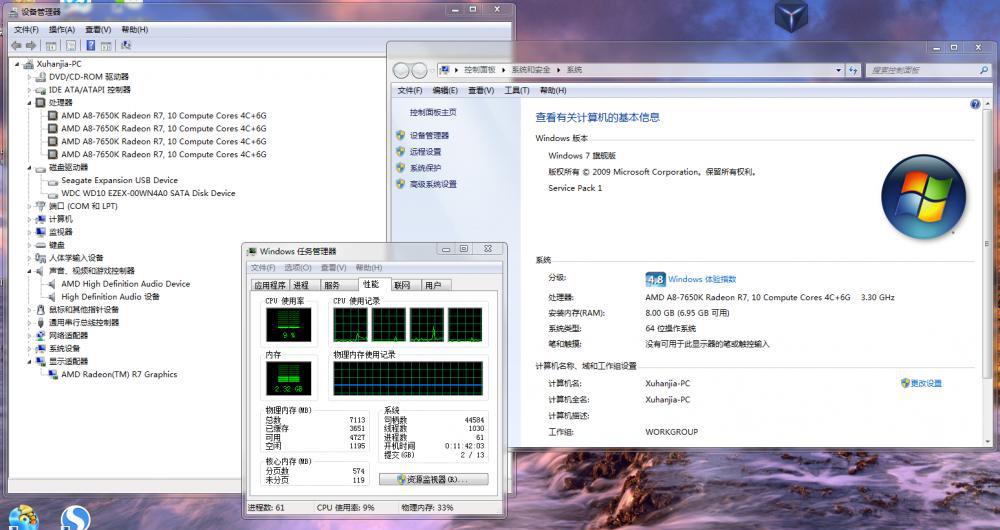Screen dimensions: 1000x530
Task: Expand the 端口 (COM 和 LPT) node
Action: point(29,206)
